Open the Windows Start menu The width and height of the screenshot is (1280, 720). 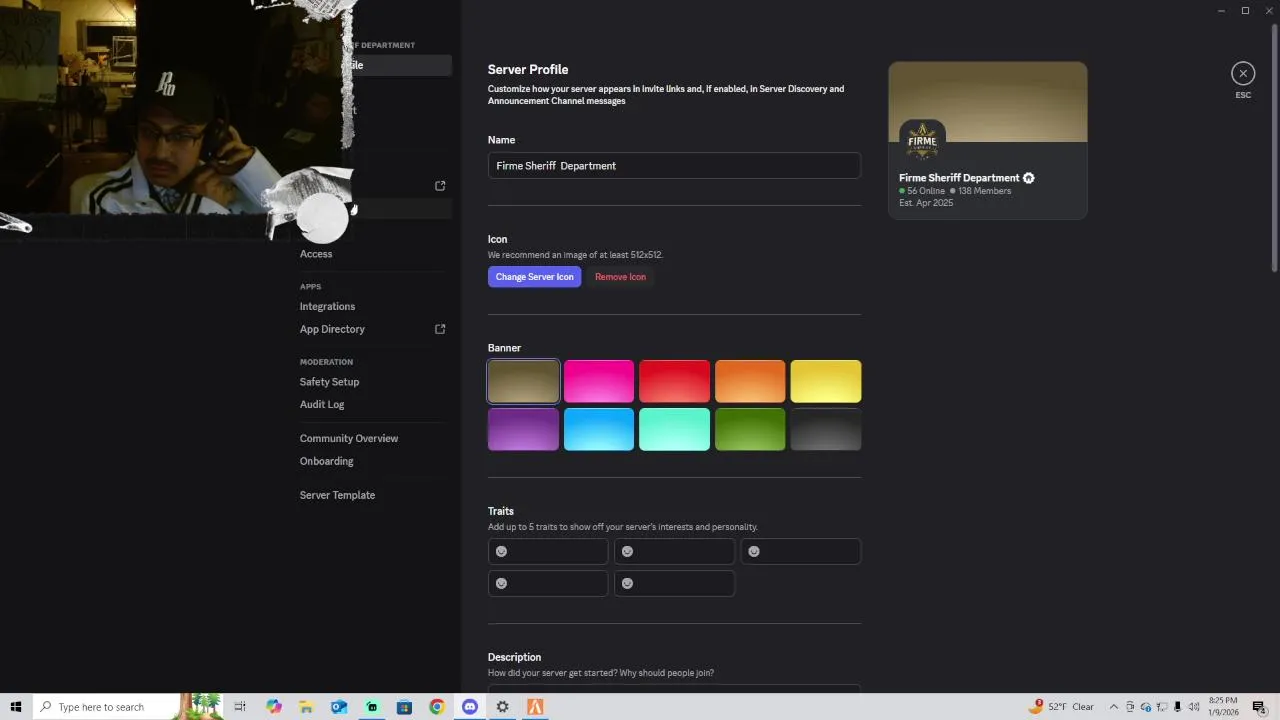point(15,707)
